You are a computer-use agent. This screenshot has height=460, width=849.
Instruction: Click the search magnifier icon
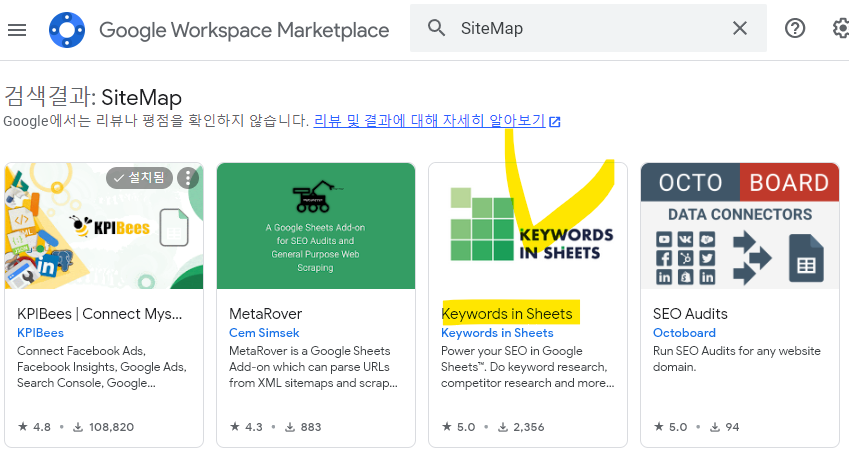(x=436, y=28)
